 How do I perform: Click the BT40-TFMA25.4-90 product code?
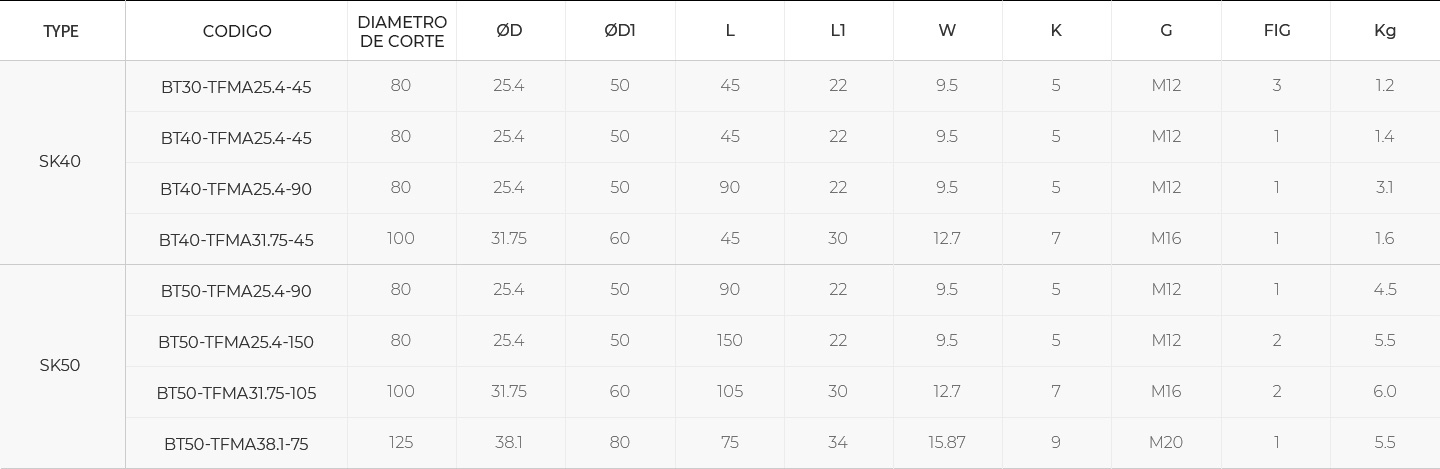[x=236, y=189]
